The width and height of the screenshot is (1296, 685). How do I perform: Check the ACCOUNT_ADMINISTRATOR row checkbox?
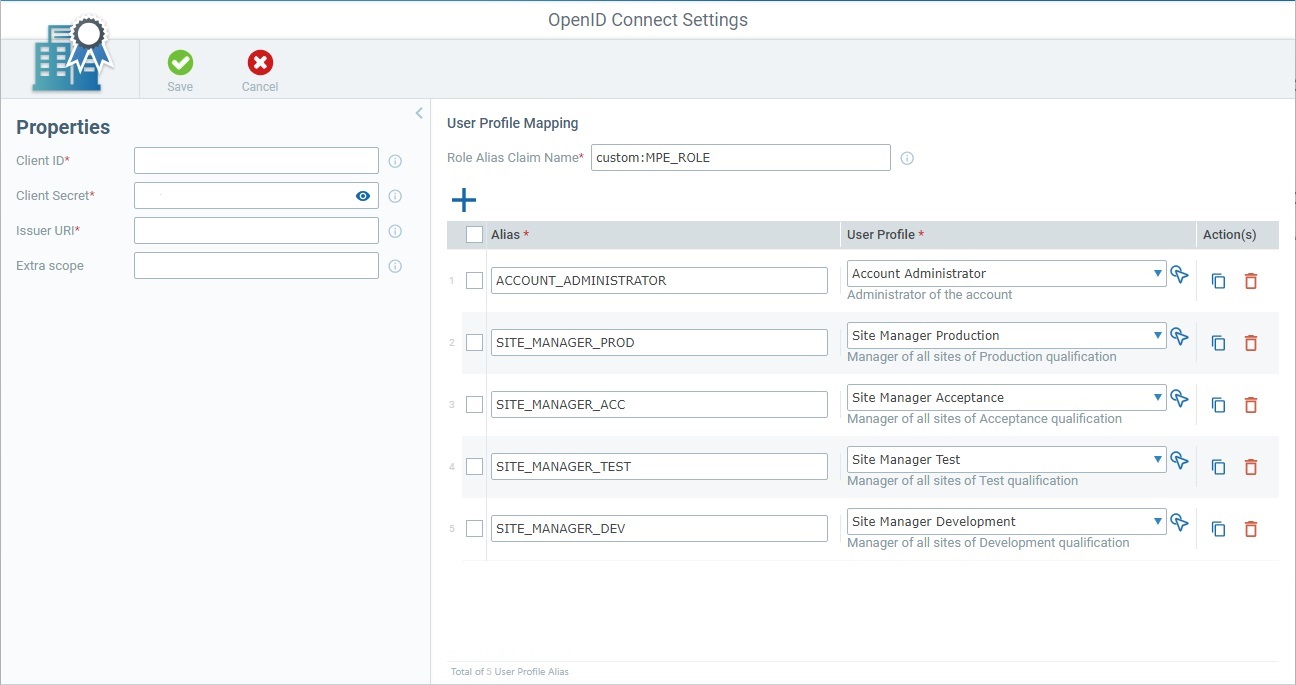click(x=475, y=281)
